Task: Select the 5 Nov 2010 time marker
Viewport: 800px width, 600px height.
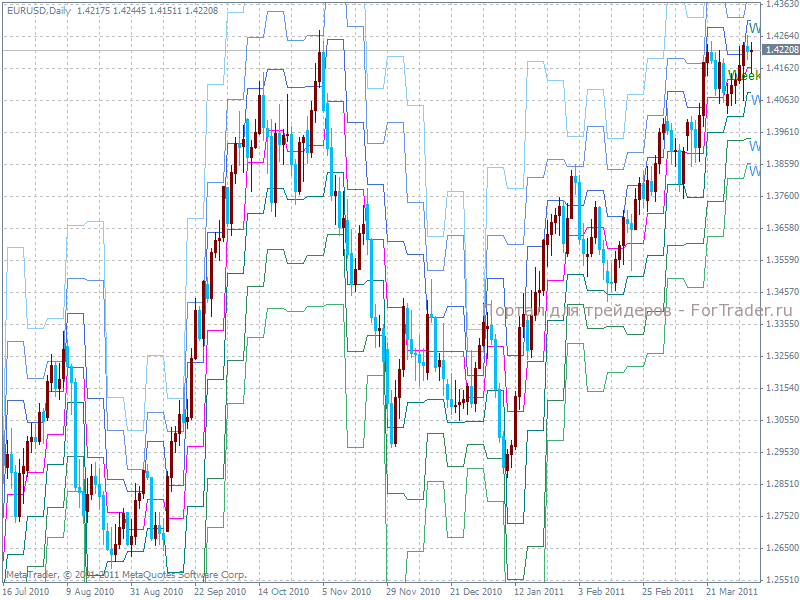Action: [x=346, y=591]
